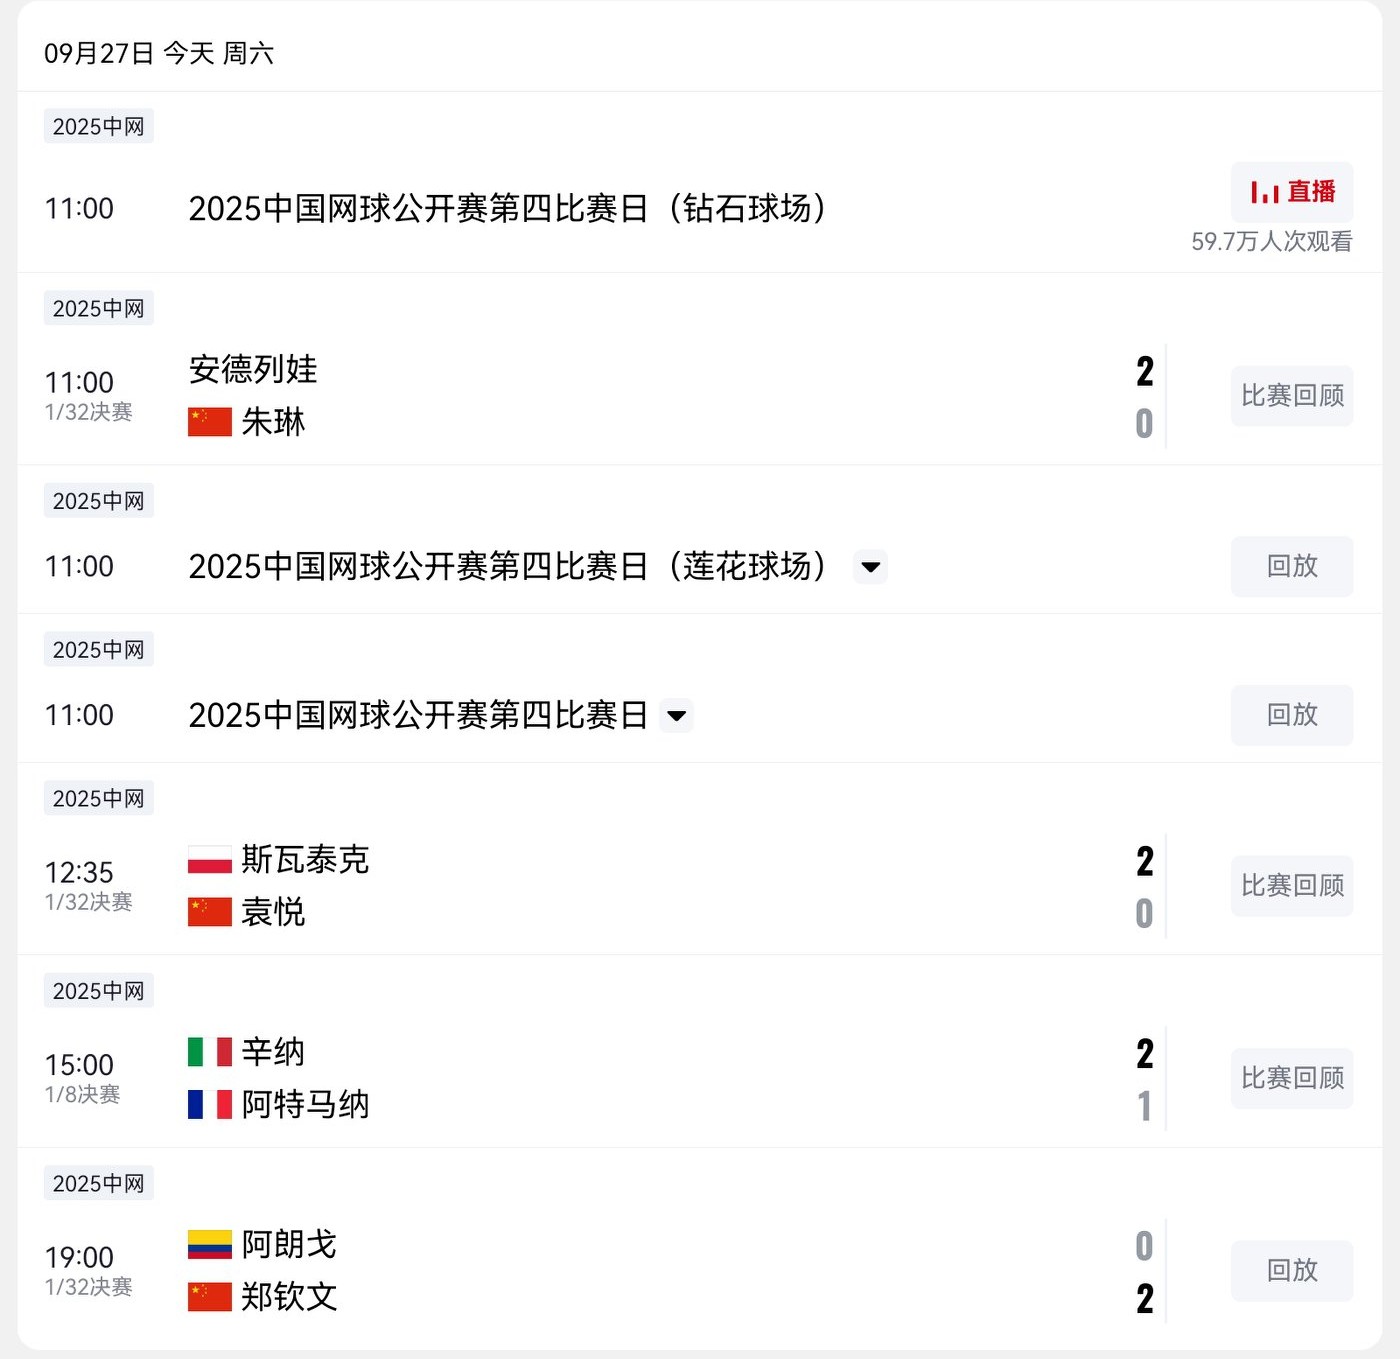Click China flag icon beside 朱琳
This screenshot has height=1359, width=1400.
[x=210, y=422]
